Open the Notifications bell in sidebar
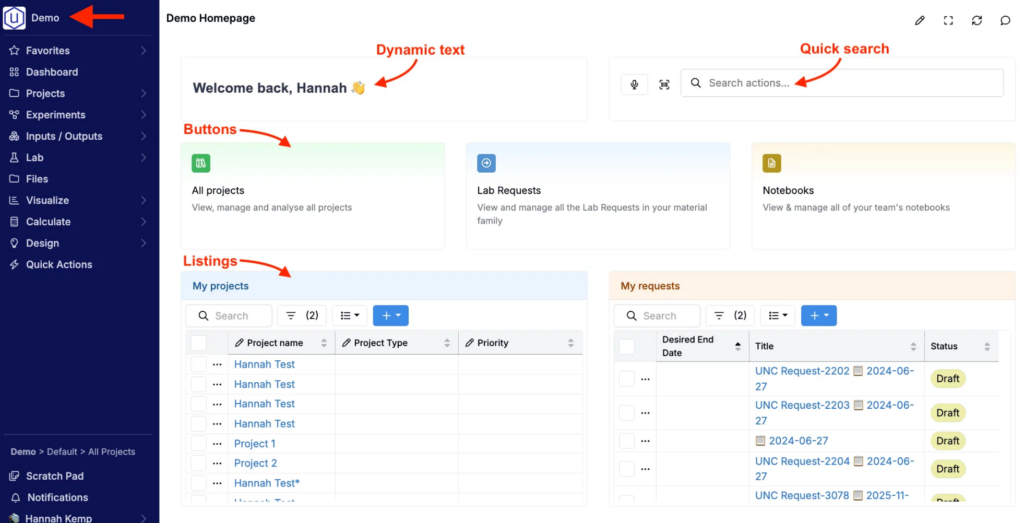This screenshot has width=1024, height=523. point(57,497)
